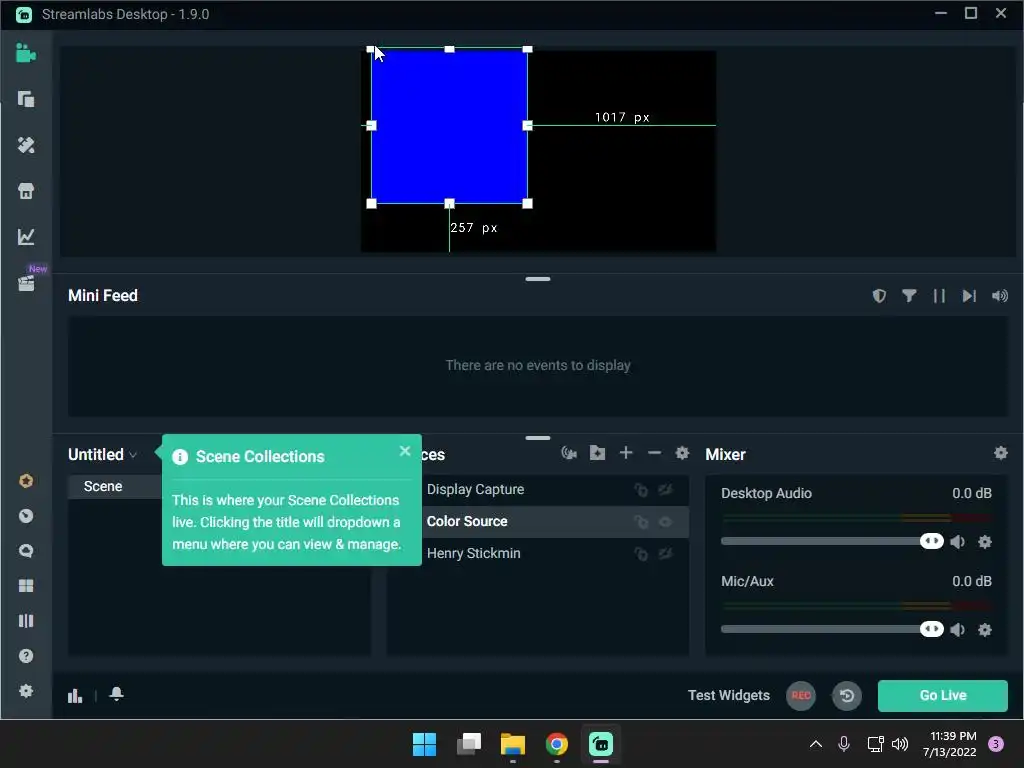Image resolution: width=1024 pixels, height=768 pixels.
Task: Open the Mini Feed filter funnel icon
Action: pyautogui.click(x=909, y=296)
